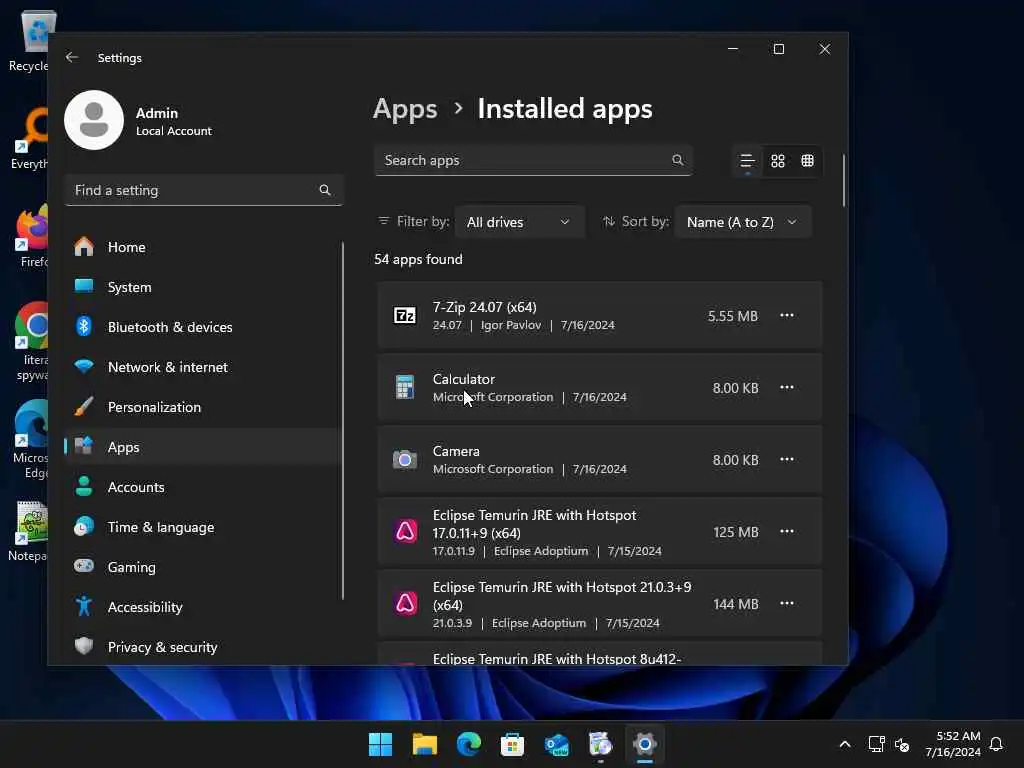Viewport: 1024px width, 768px height.
Task: Click the '7-Zip 24.07 (x64)' entry name
Action: 485,307
